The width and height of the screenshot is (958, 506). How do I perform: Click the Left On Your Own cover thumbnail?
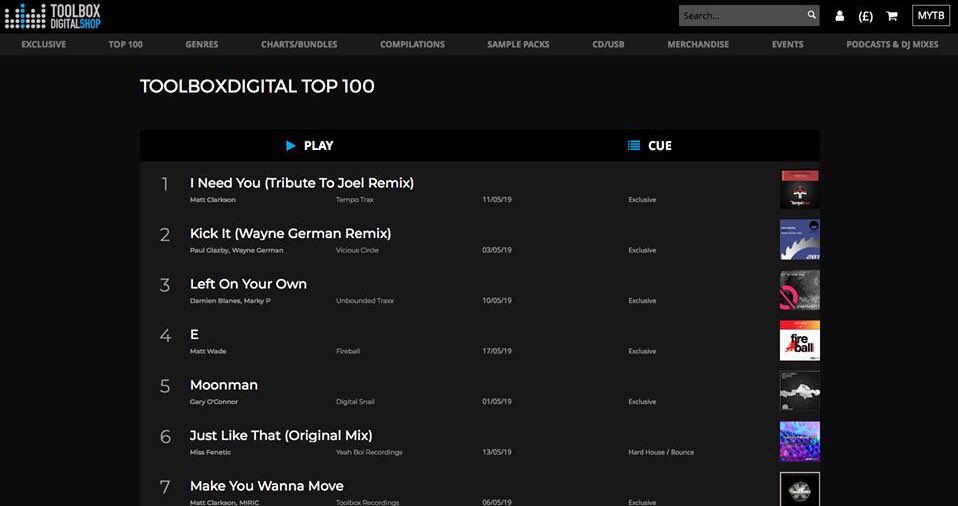click(x=800, y=290)
